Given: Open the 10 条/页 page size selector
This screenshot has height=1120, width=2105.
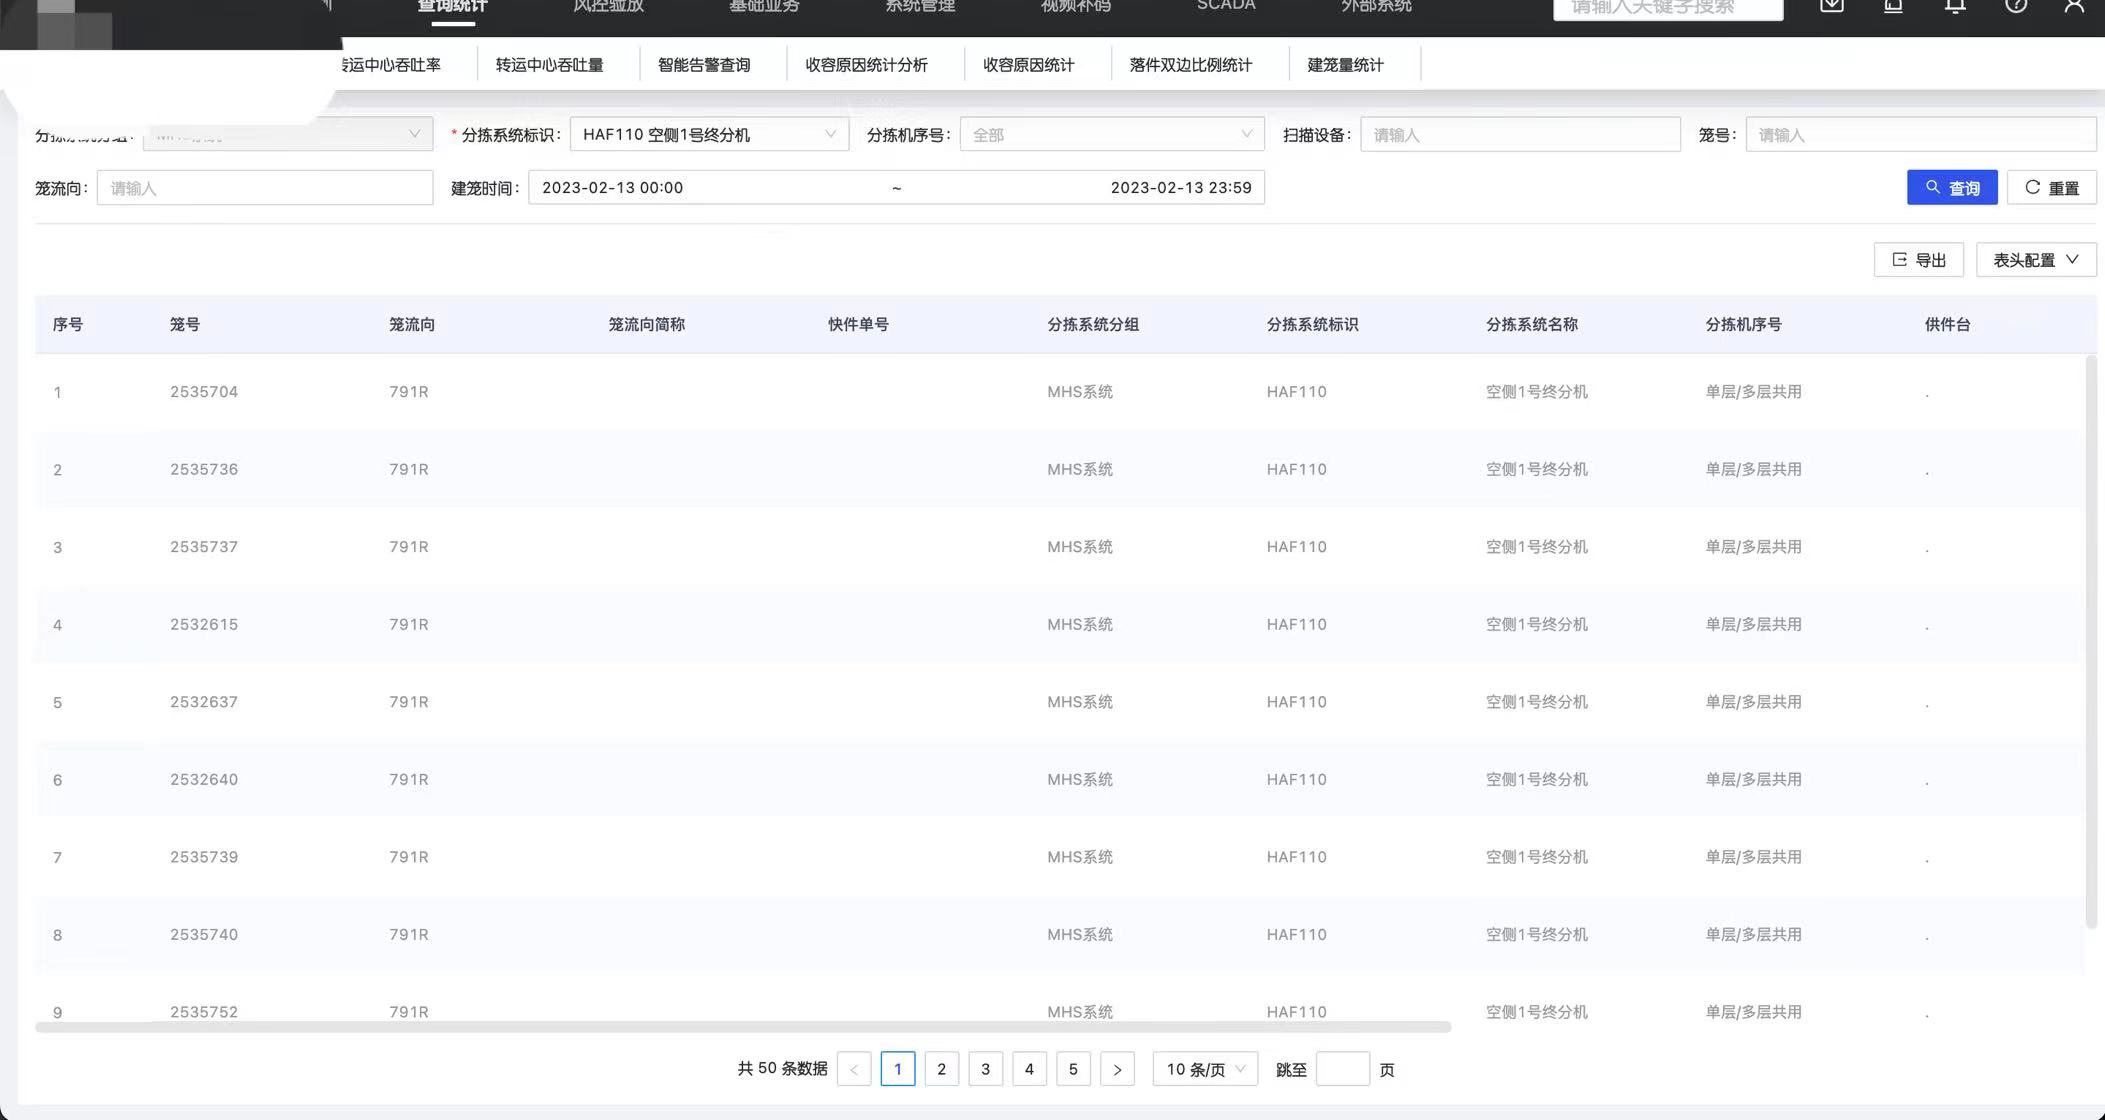Looking at the screenshot, I should 1205,1069.
